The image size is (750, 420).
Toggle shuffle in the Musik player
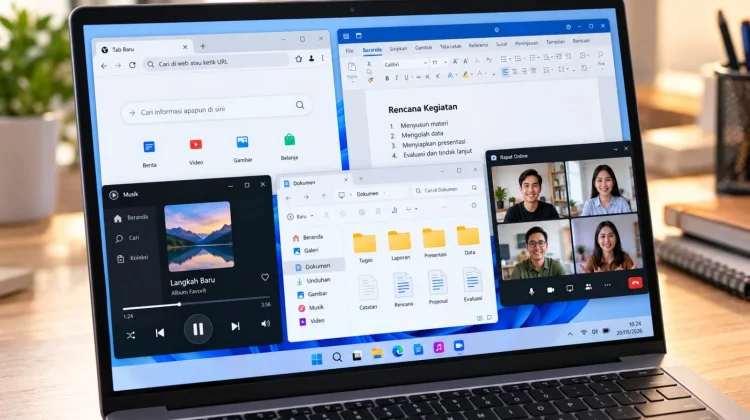coord(131,335)
